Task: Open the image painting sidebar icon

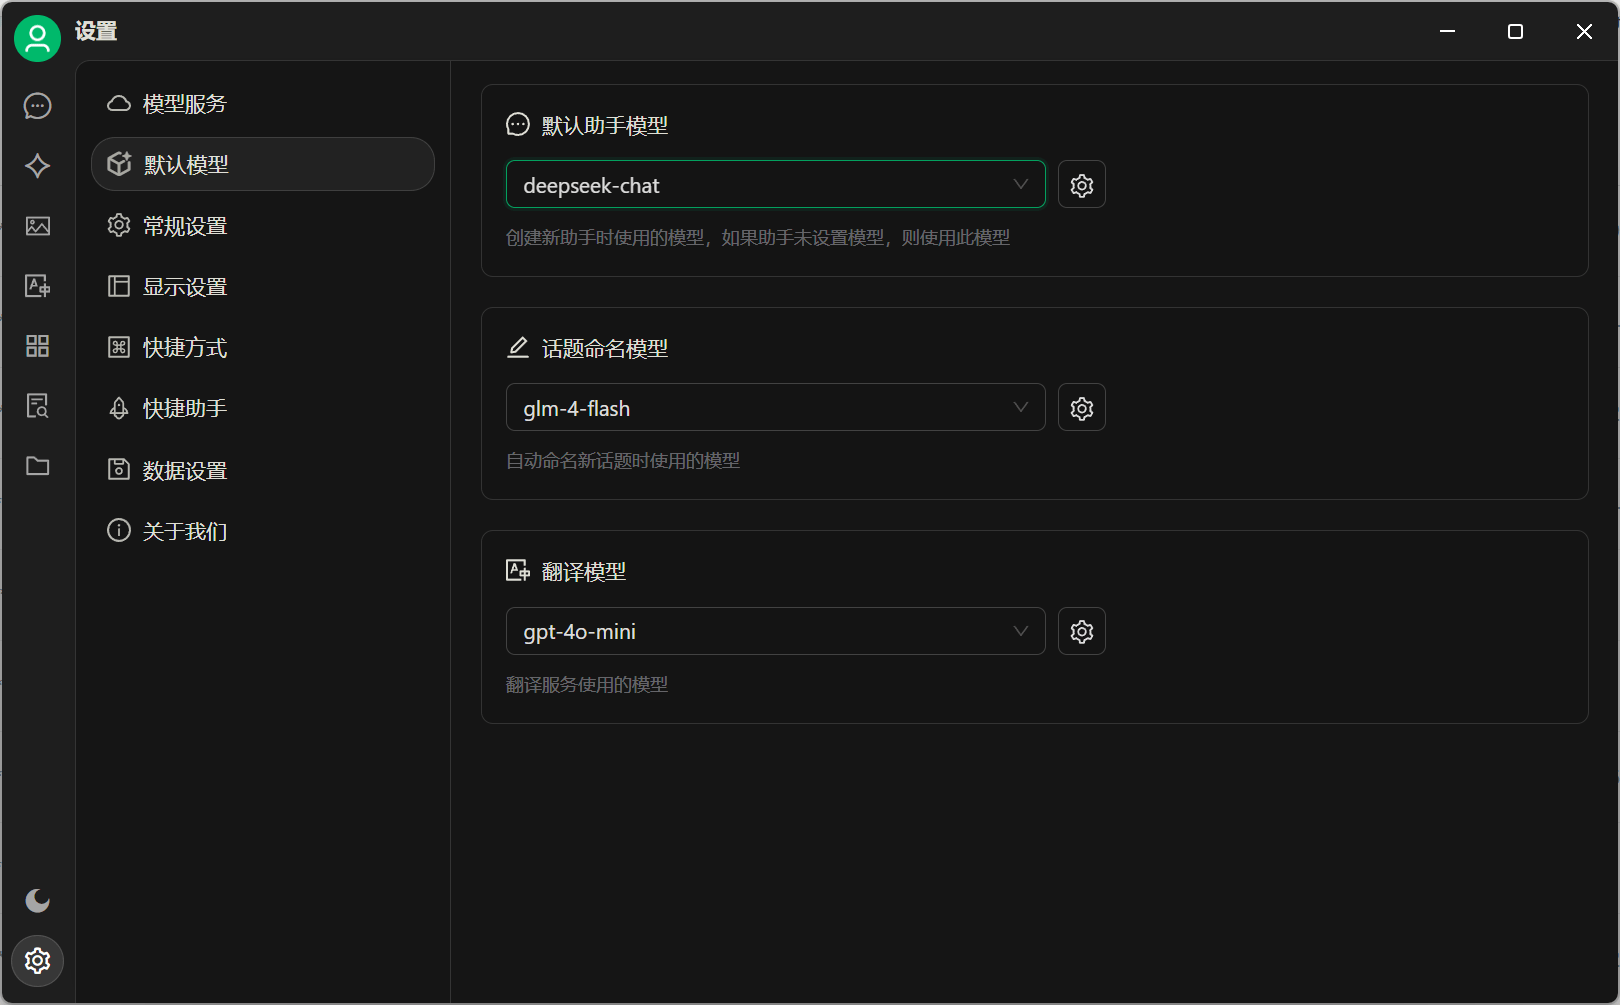Action: pos(38,226)
